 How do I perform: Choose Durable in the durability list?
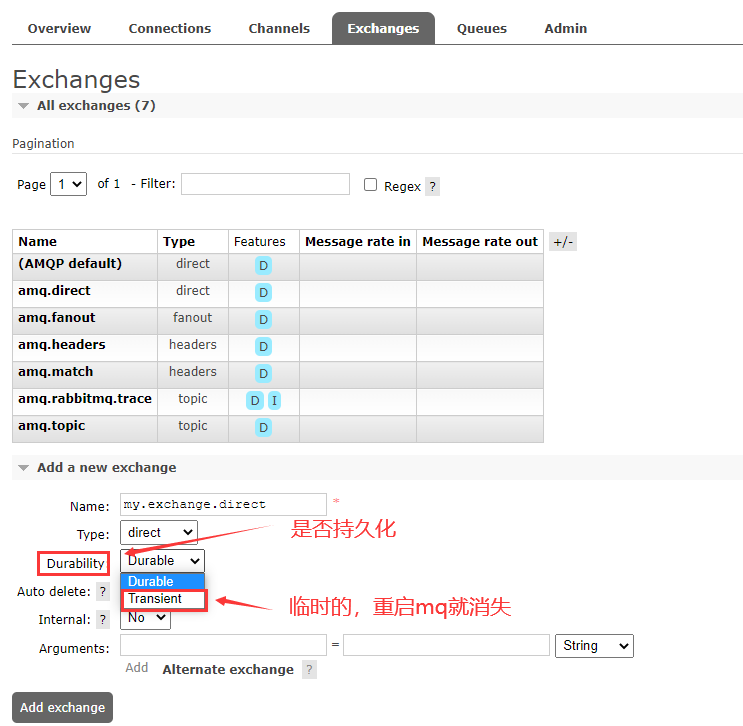tap(163, 581)
